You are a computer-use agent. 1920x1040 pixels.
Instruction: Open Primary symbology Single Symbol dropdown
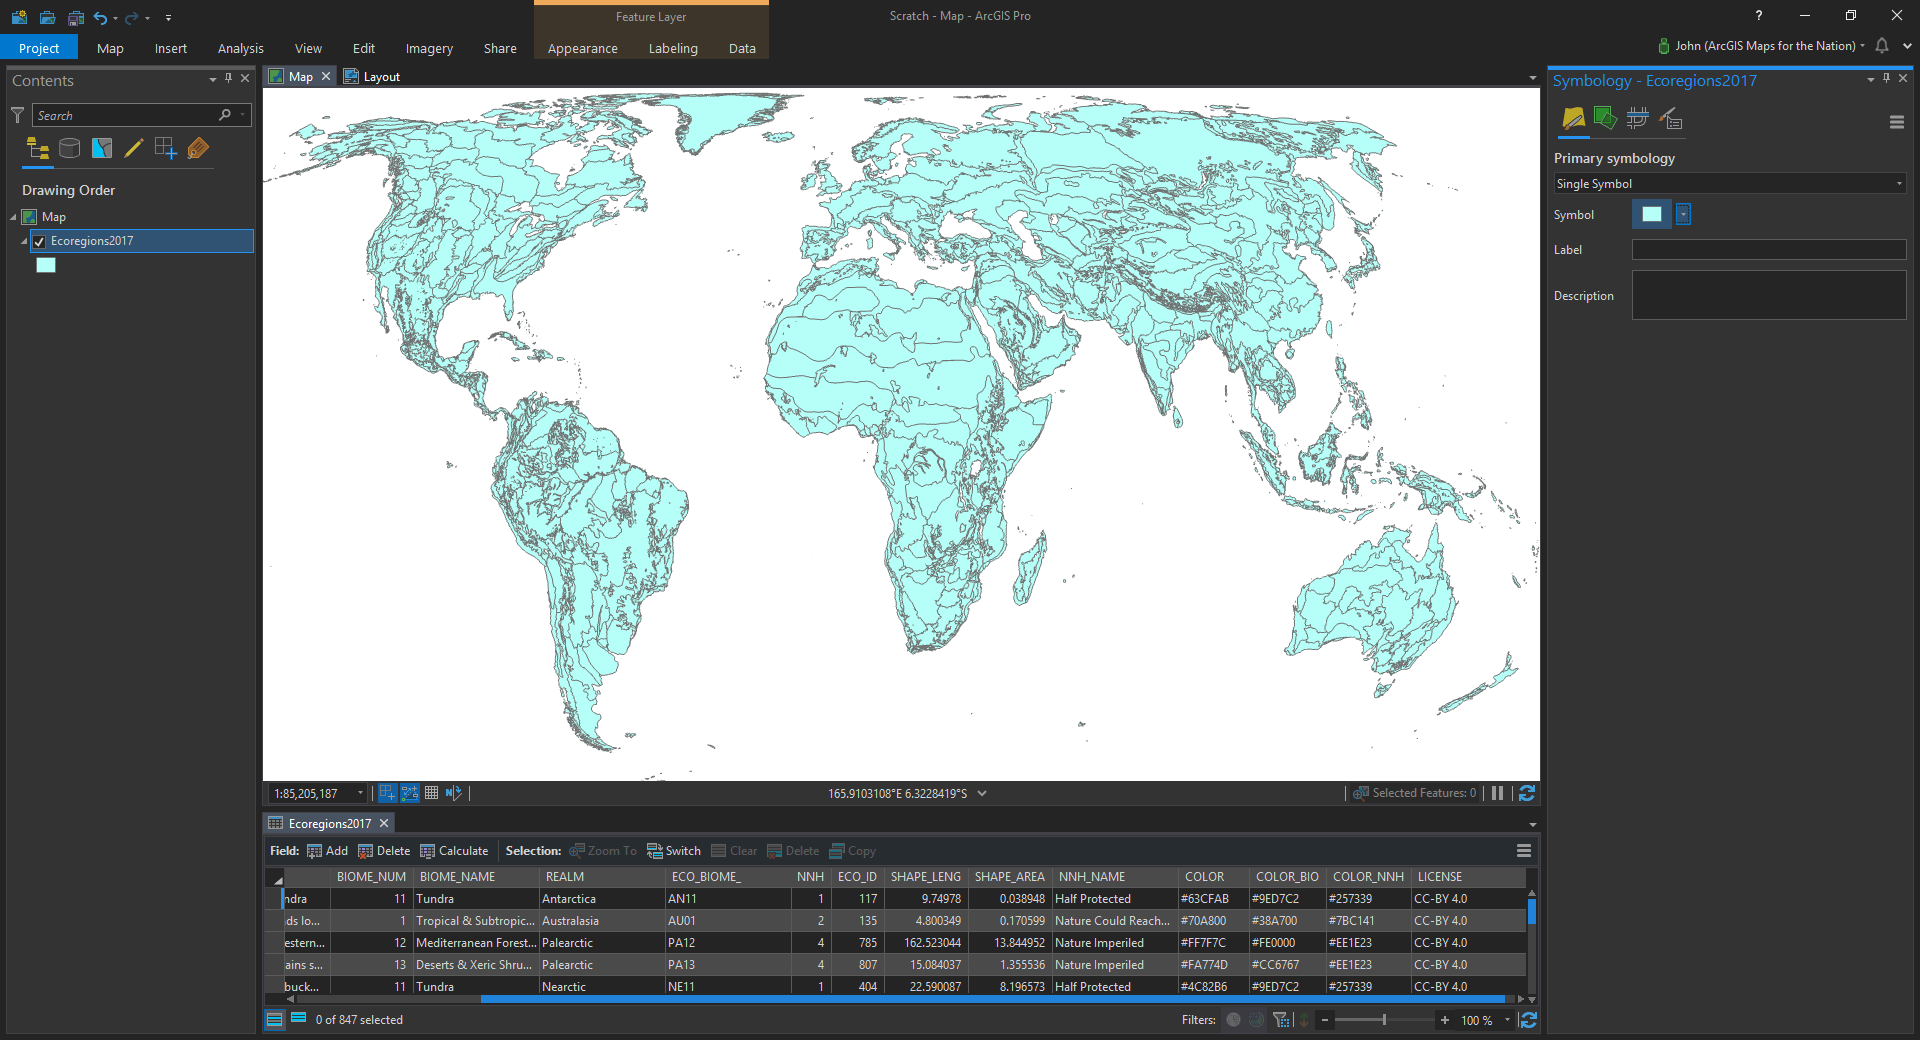click(x=1729, y=184)
